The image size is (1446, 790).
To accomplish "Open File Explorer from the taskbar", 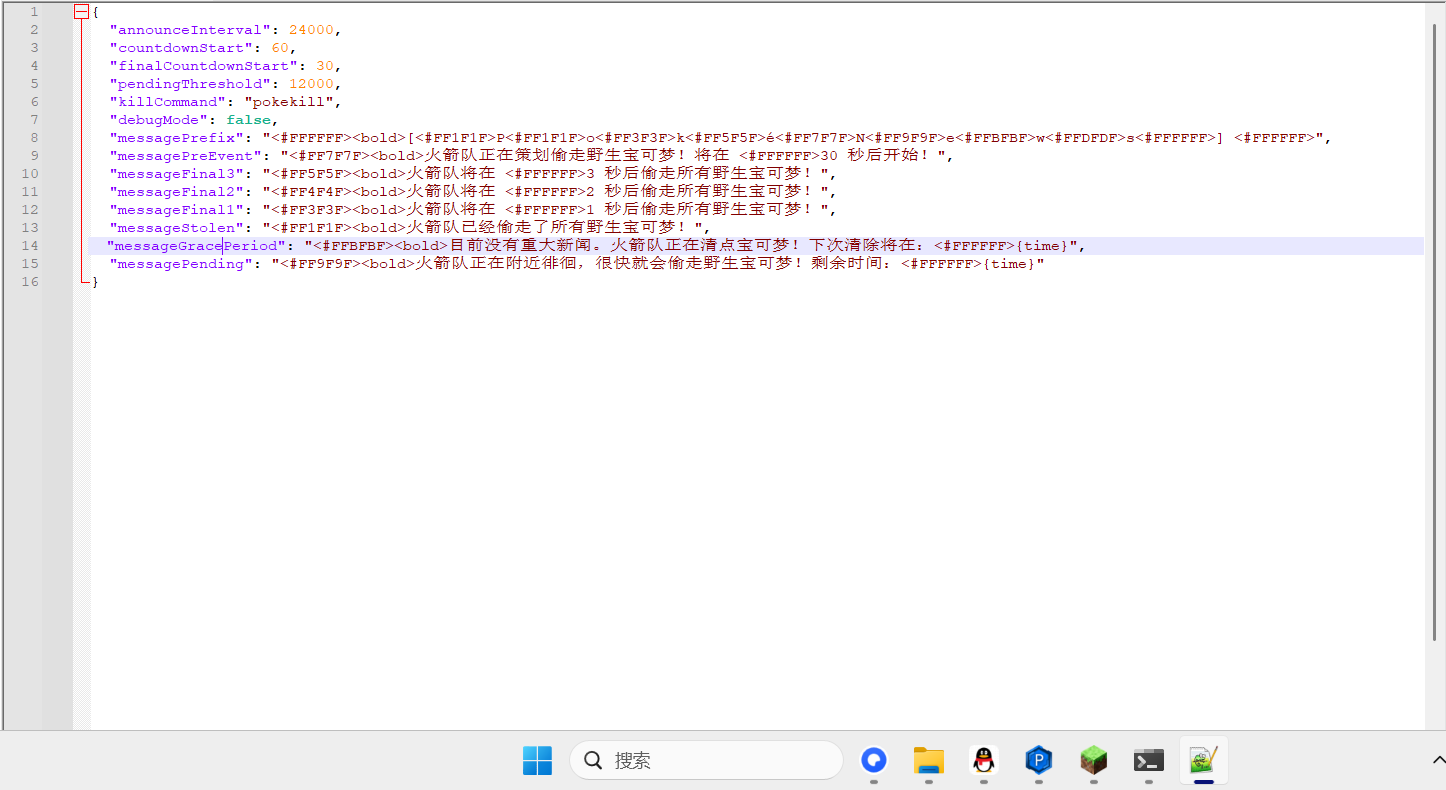I will coord(929,761).
